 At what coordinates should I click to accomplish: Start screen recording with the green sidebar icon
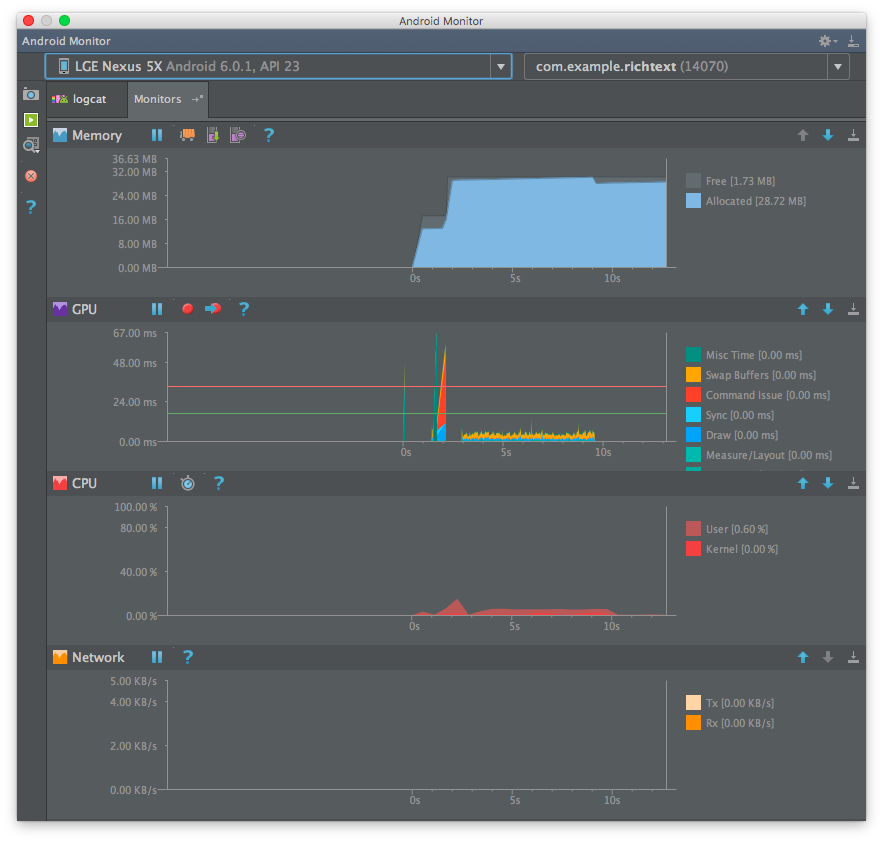tap(31, 119)
